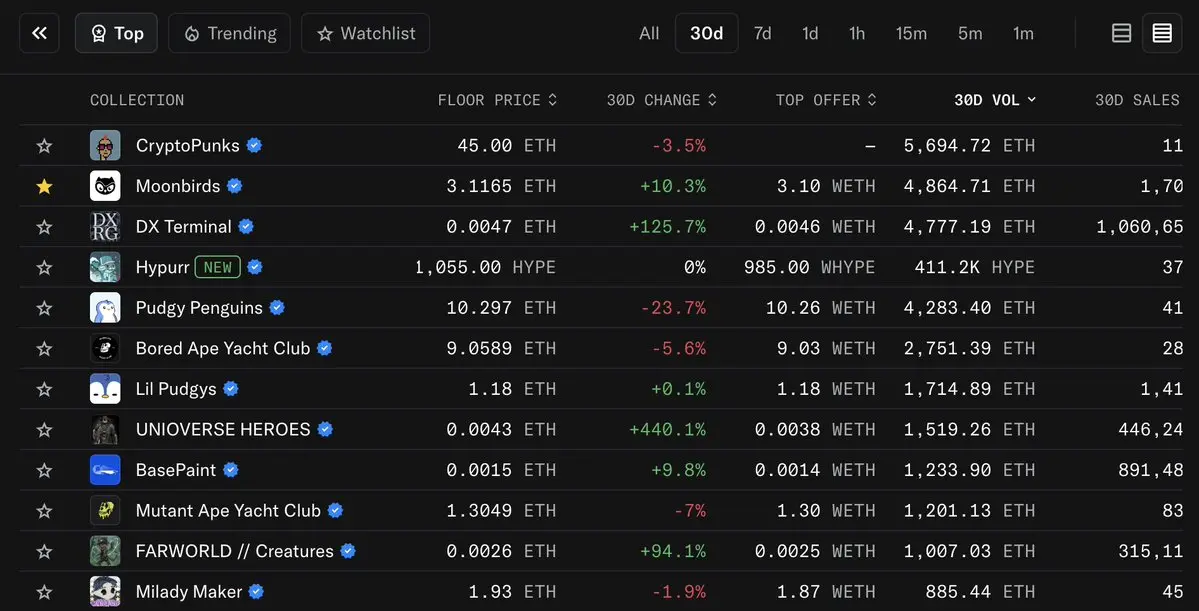This screenshot has width=1199, height=611.
Task: Collapse sidebar with double chevron button
Action: point(39,33)
